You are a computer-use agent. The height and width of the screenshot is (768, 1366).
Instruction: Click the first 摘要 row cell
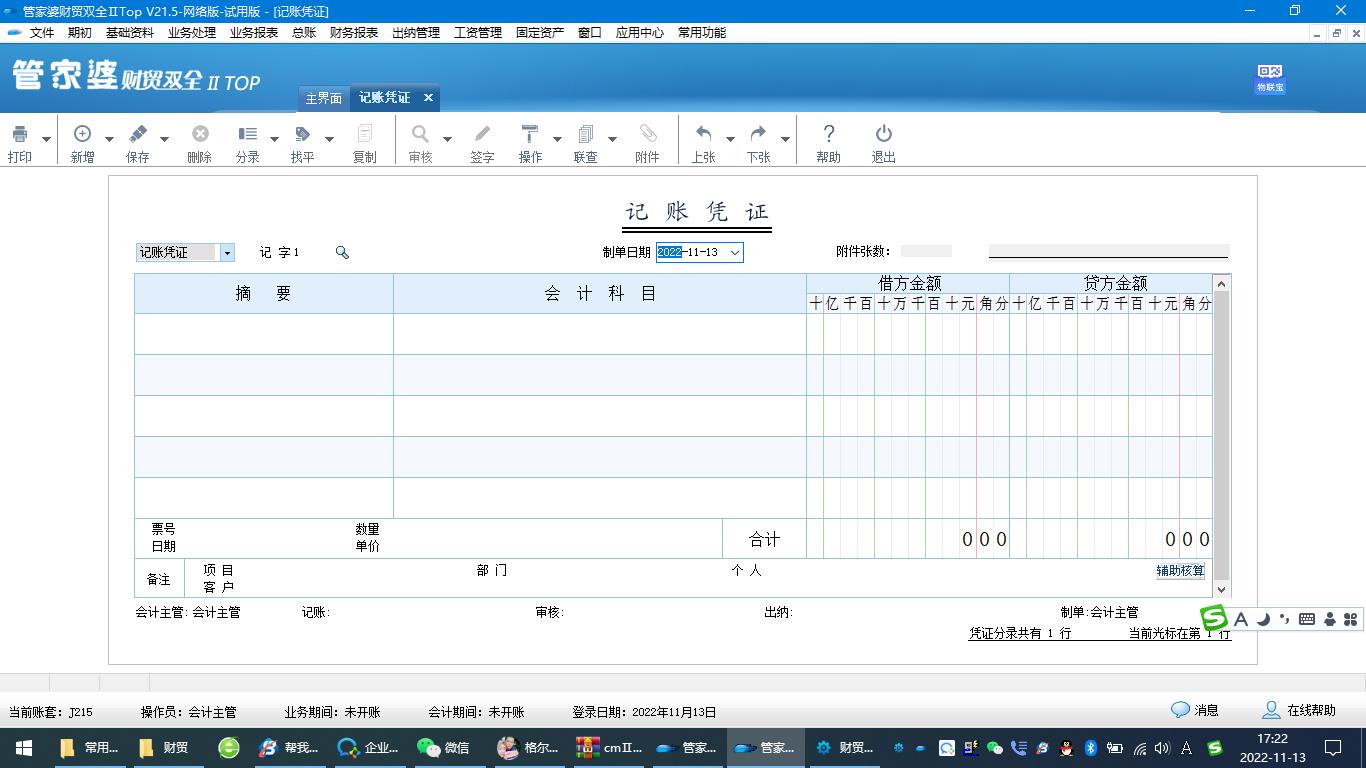click(x=264, y=334)
